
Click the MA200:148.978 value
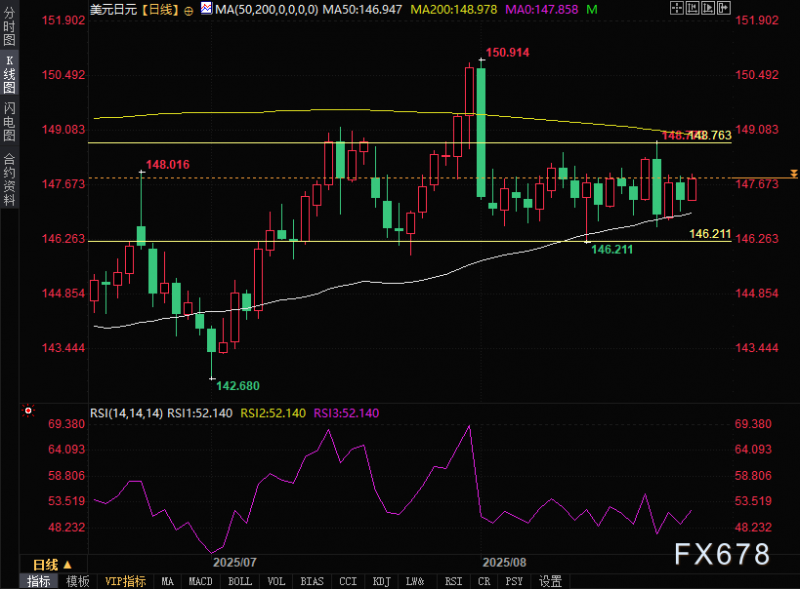454,9
